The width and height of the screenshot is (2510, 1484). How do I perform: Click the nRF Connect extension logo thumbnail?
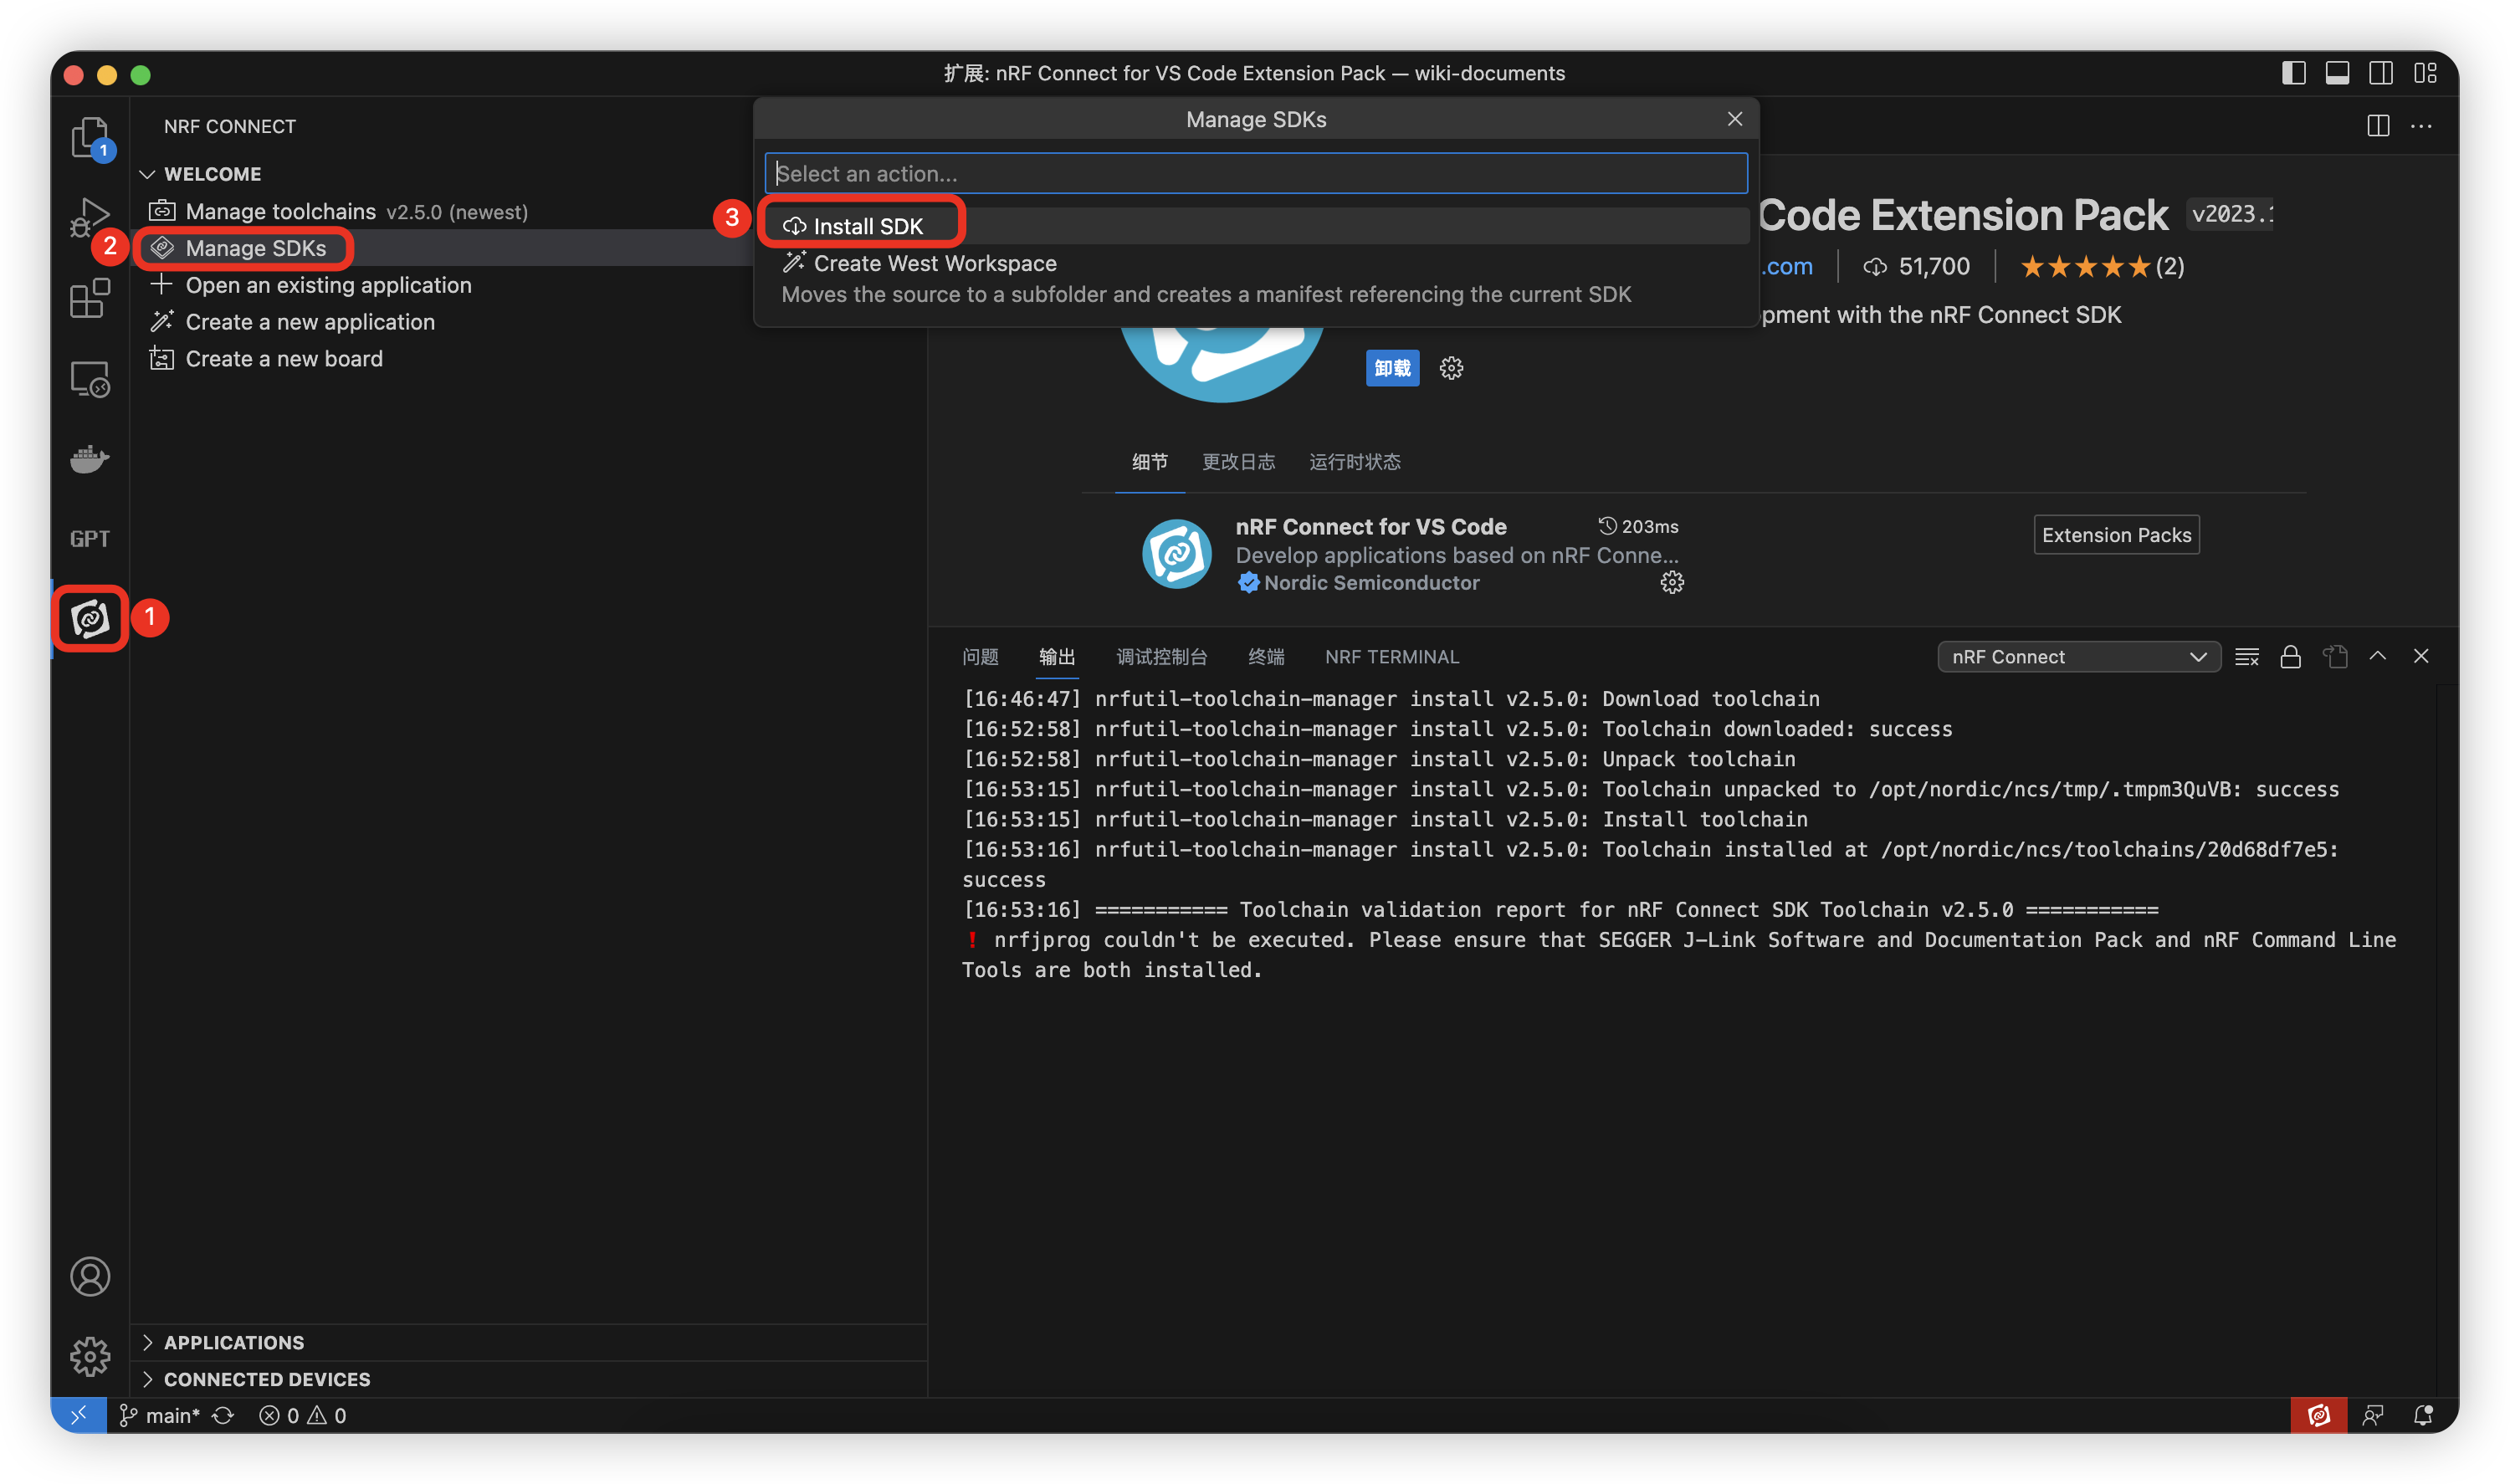pos(1176,554)
